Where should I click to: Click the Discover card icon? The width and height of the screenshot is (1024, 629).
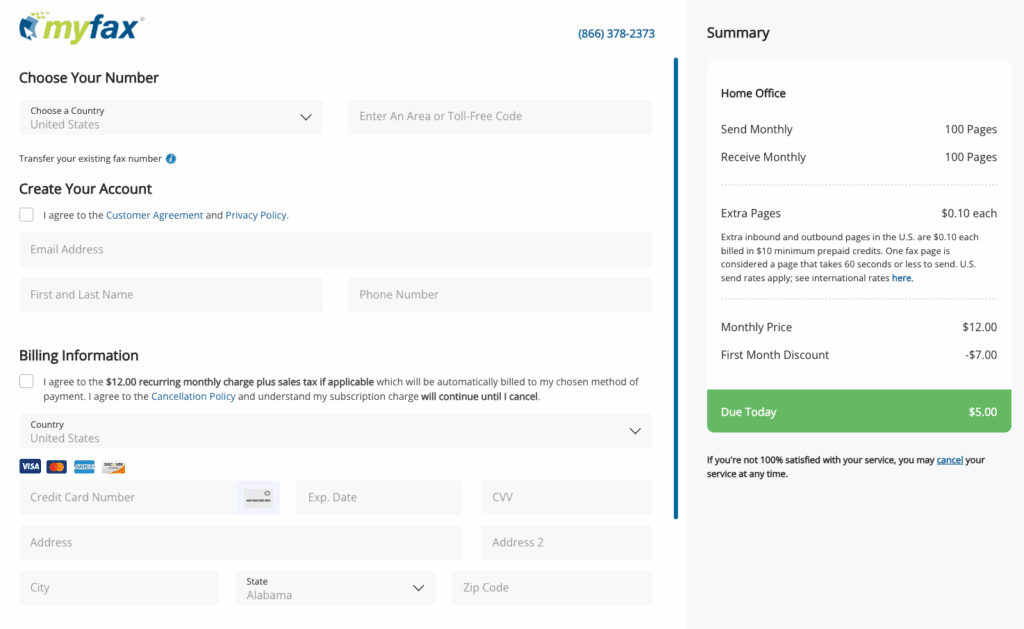(x=114, y=467)
